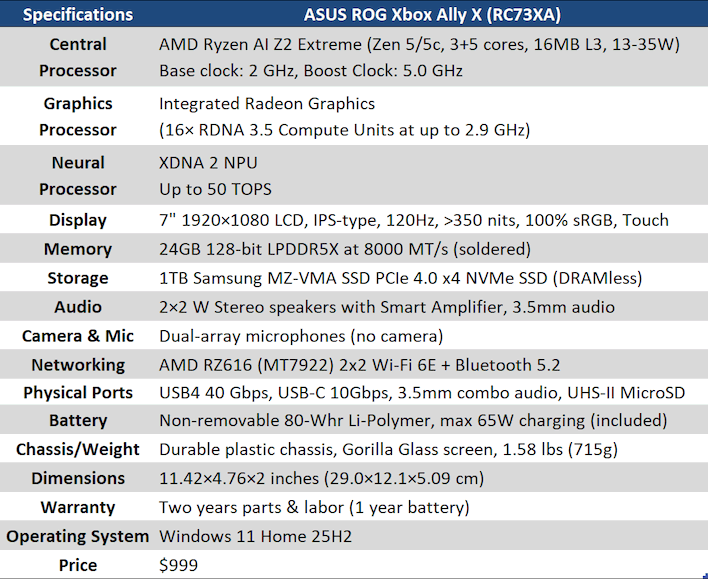The height and width of the screenshot is (579, 708).
Task: Click the Physical Ports row label
Action: point(78,393)
